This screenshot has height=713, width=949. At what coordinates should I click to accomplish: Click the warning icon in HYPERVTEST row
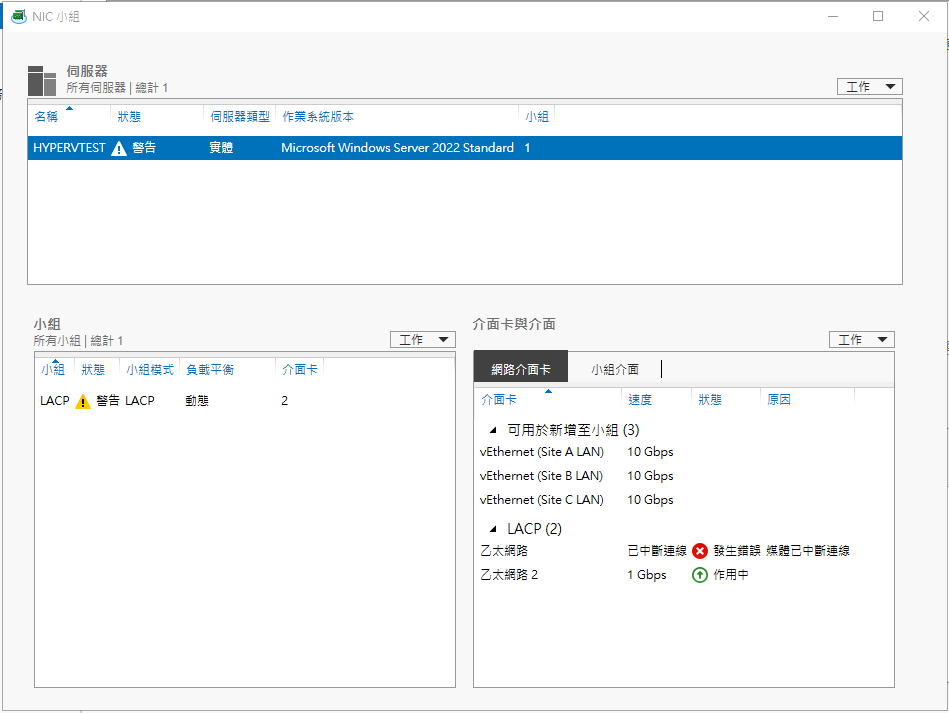(x=119, y=148)
